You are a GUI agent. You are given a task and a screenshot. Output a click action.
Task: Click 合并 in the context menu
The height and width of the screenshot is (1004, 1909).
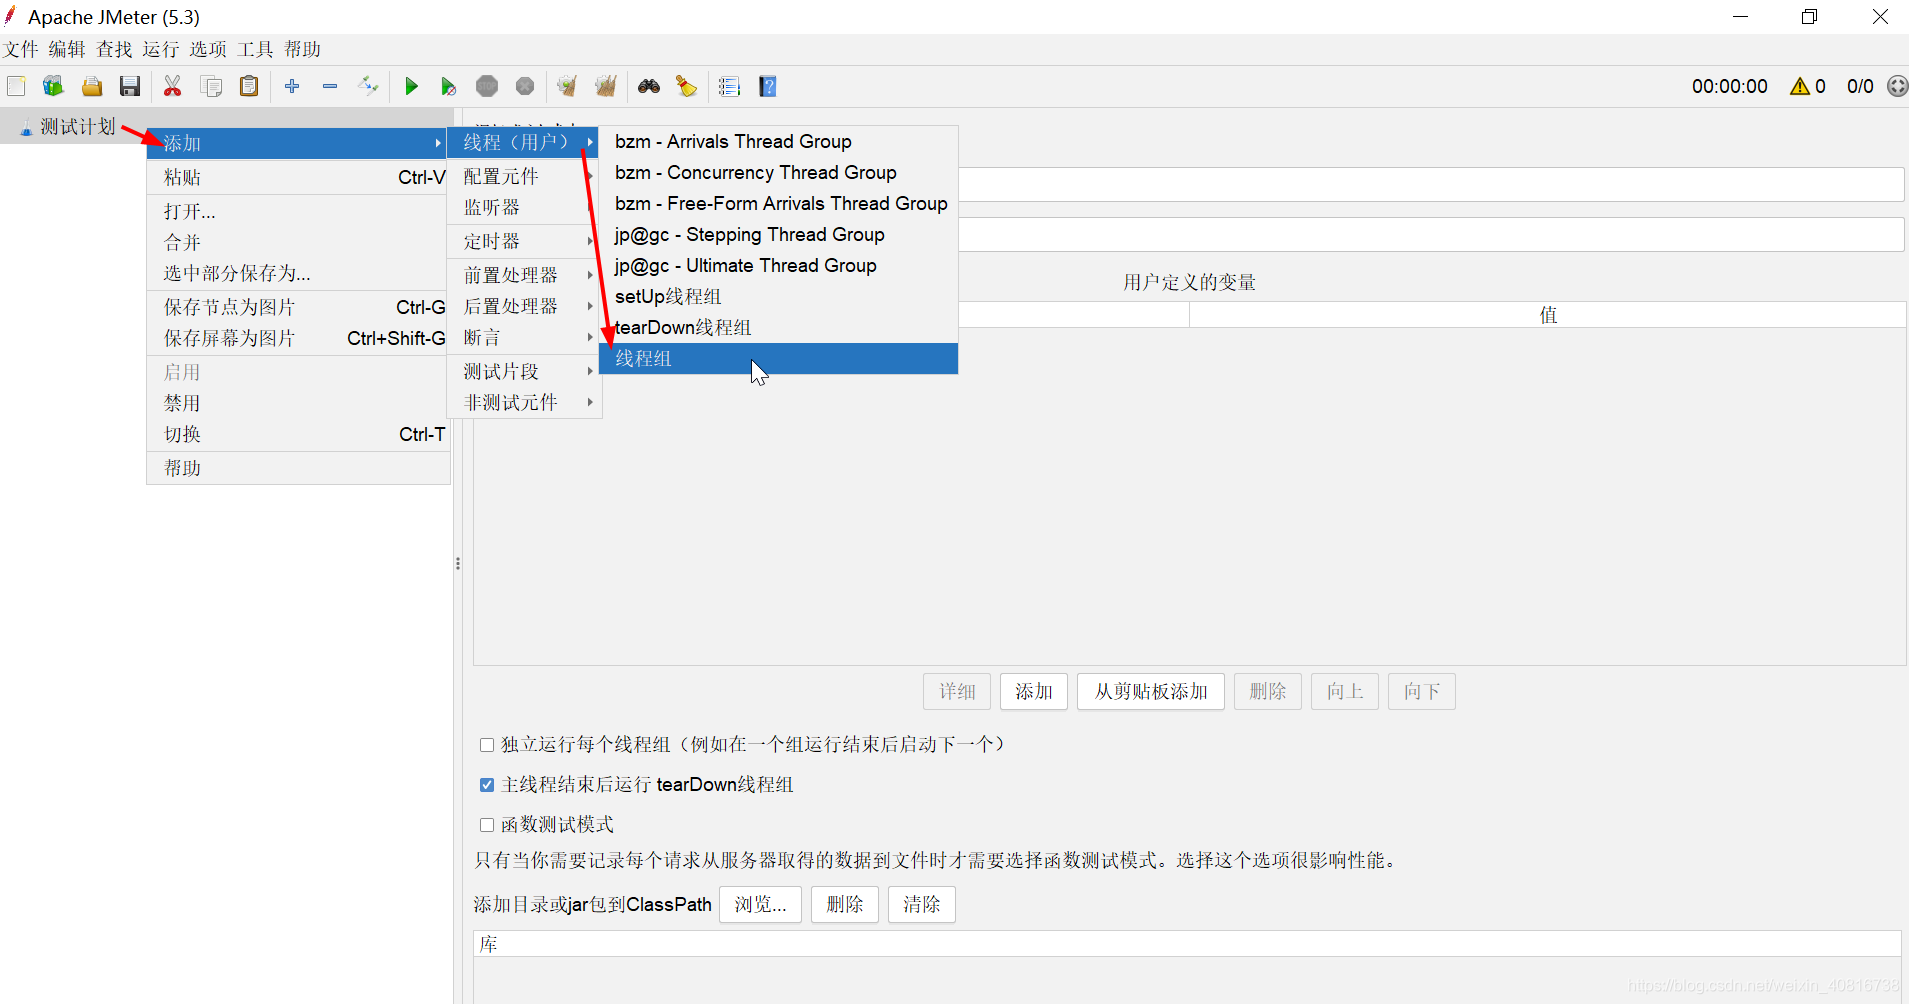298,242
